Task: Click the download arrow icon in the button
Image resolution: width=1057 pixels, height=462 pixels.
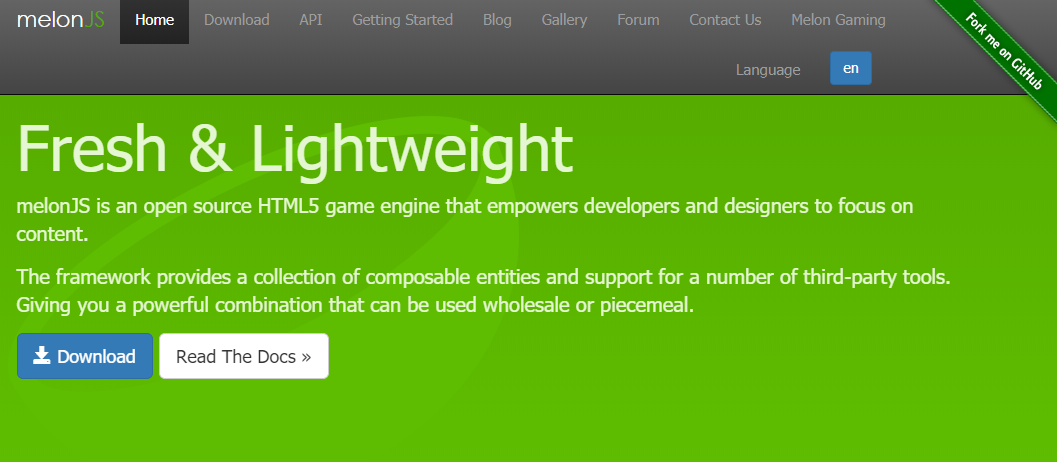Action: [42, 355]
